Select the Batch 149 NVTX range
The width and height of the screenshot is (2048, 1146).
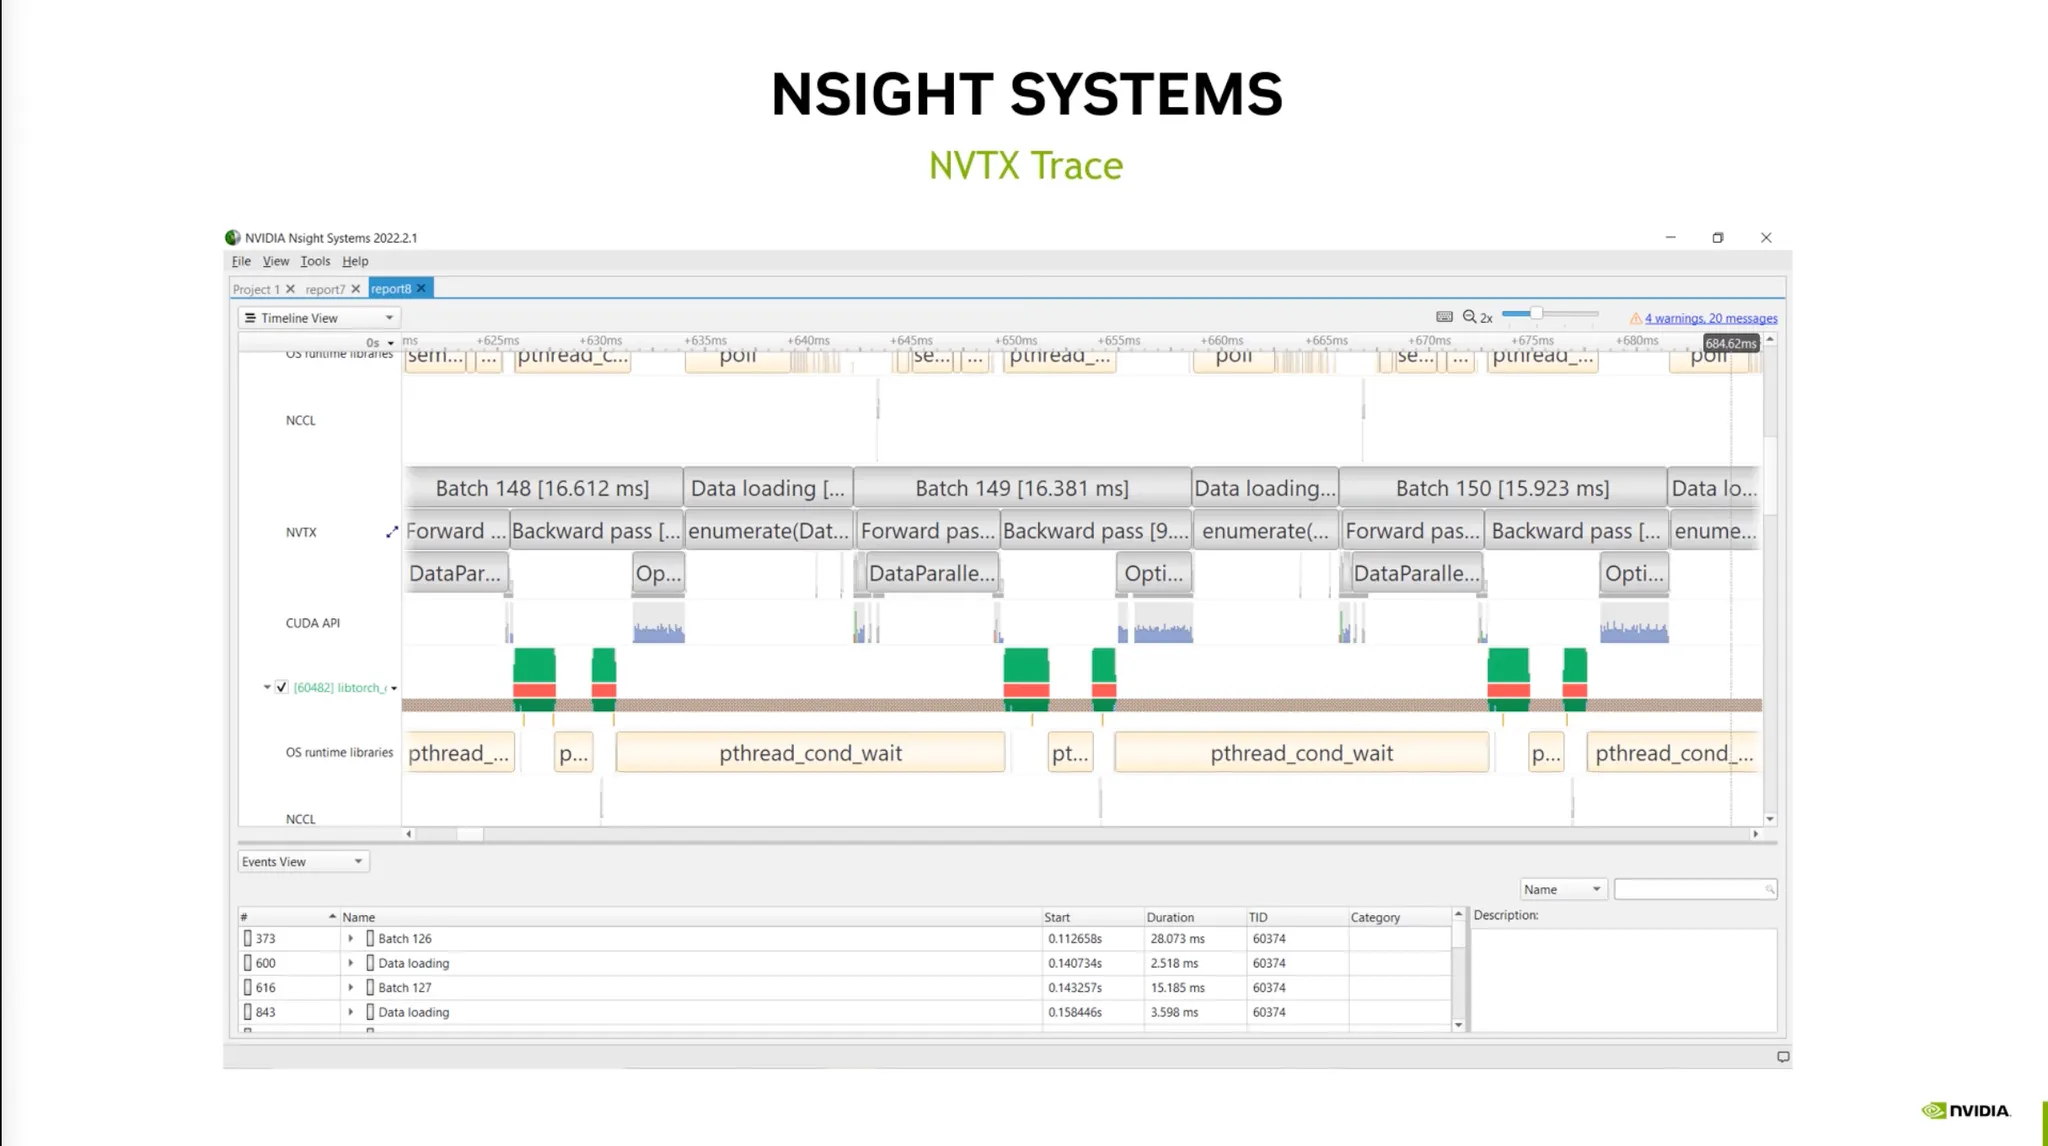point(1021,488)
